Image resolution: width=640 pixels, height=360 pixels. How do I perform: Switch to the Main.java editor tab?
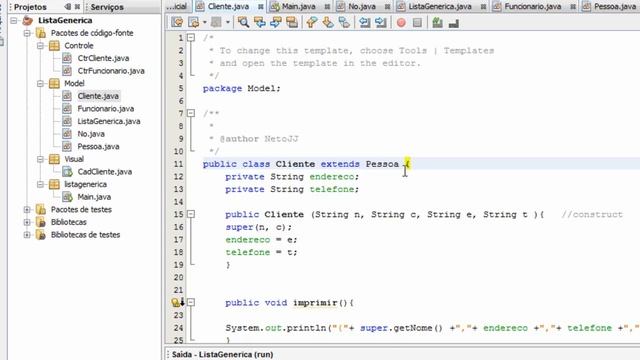298,7
